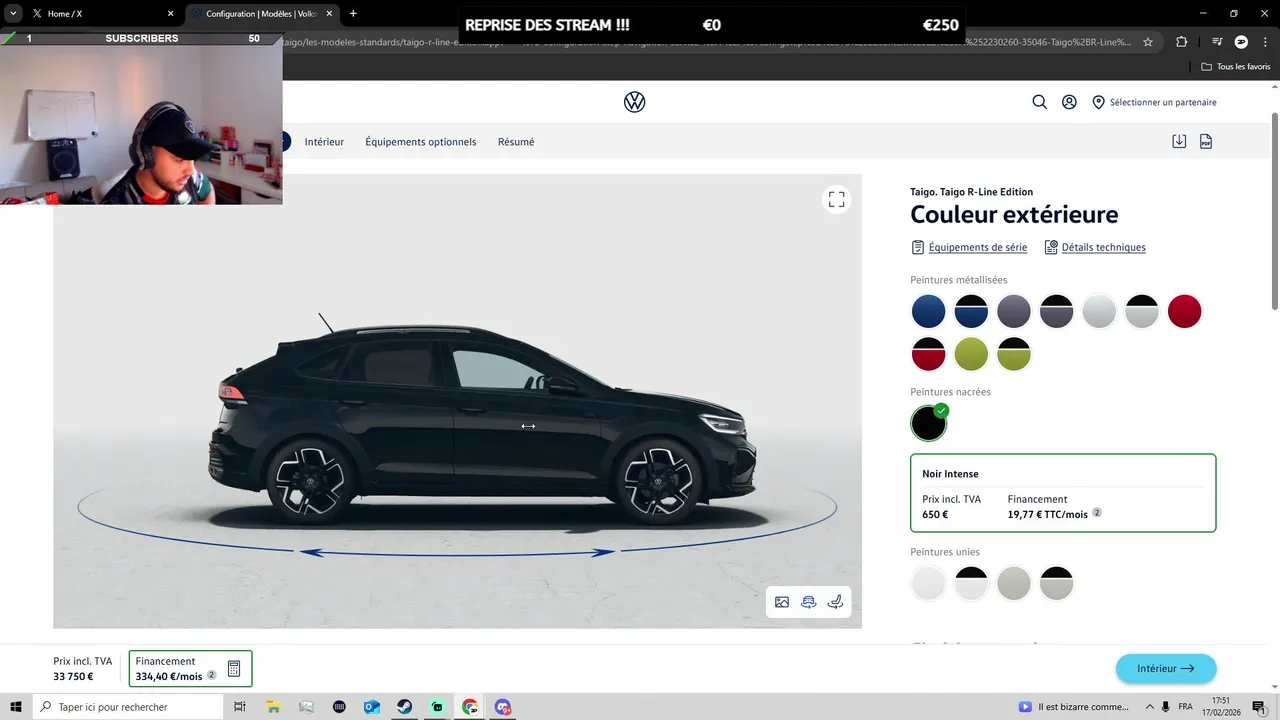The image size is (1280, 720).
Task: Select solid light grey unie paint
Action: pyautogui.click(x=1014, y=583)
